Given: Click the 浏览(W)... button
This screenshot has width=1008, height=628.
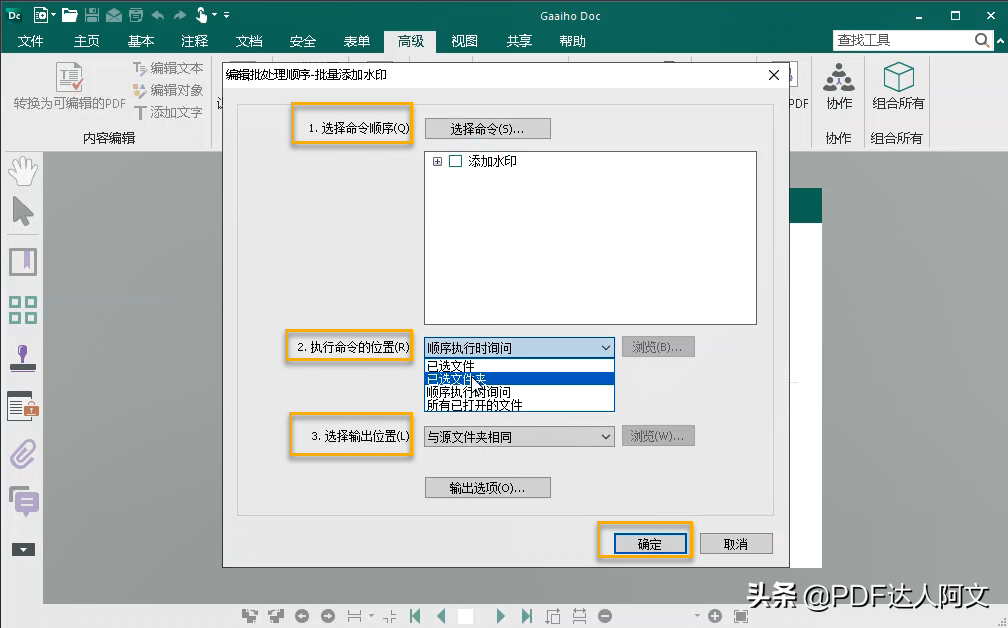Looking at the screenshot, I should 658,436.
